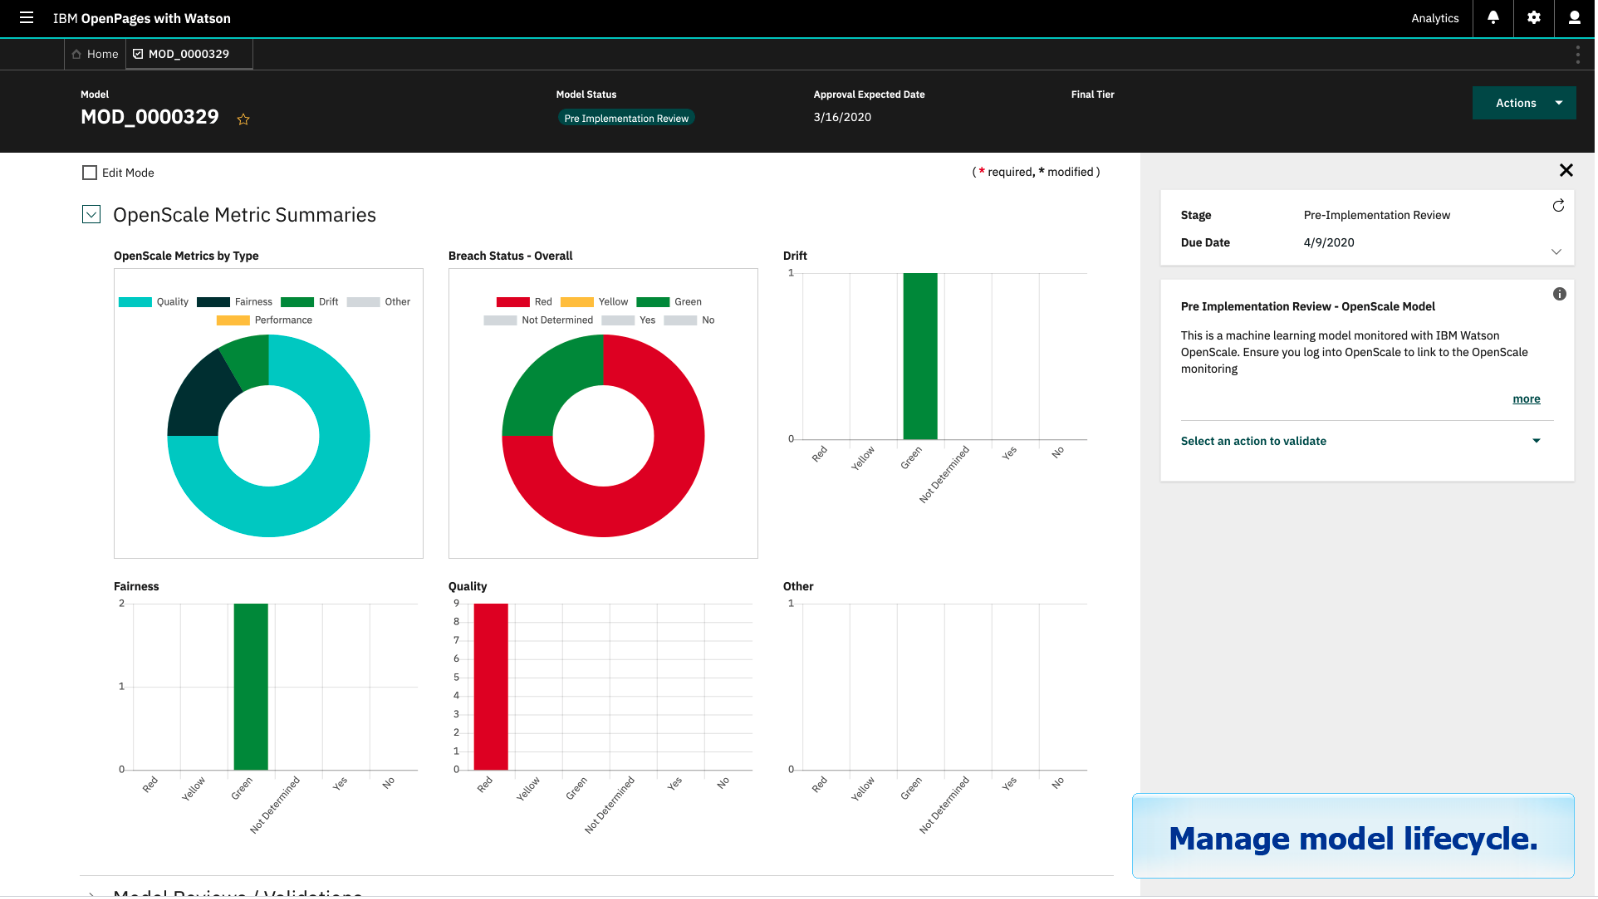This screenshot has width=1598, height=899.
Task: Toggle the Other legend in Metrics by Type
Action: point(363,302)
